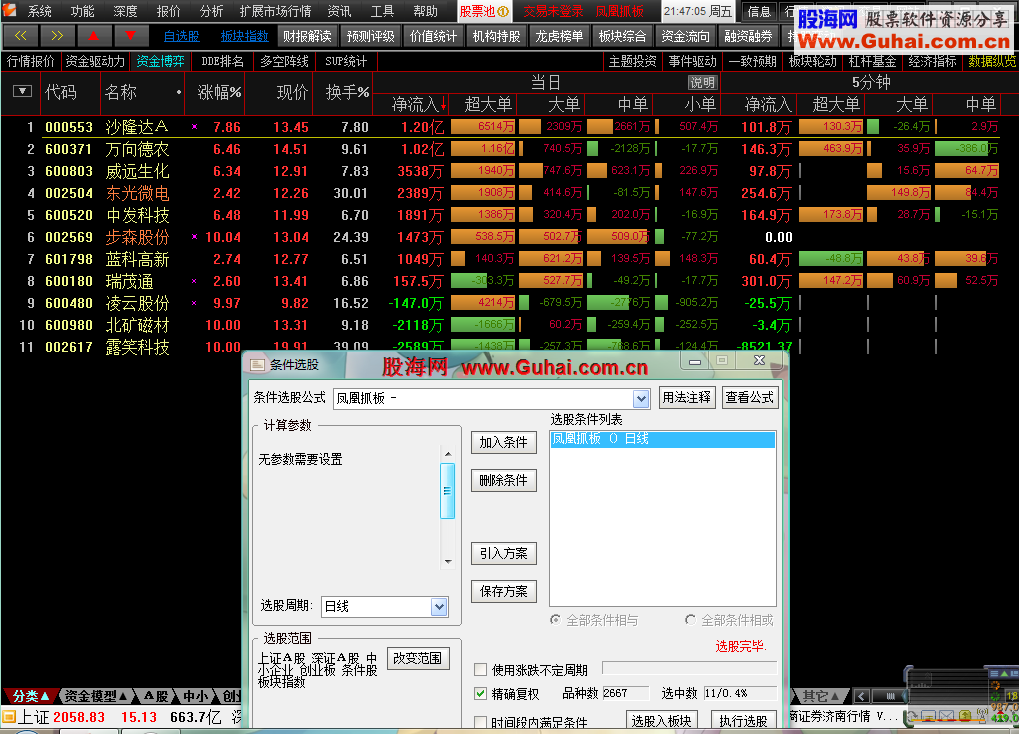Click the 加入条件 button

(504, 443)
